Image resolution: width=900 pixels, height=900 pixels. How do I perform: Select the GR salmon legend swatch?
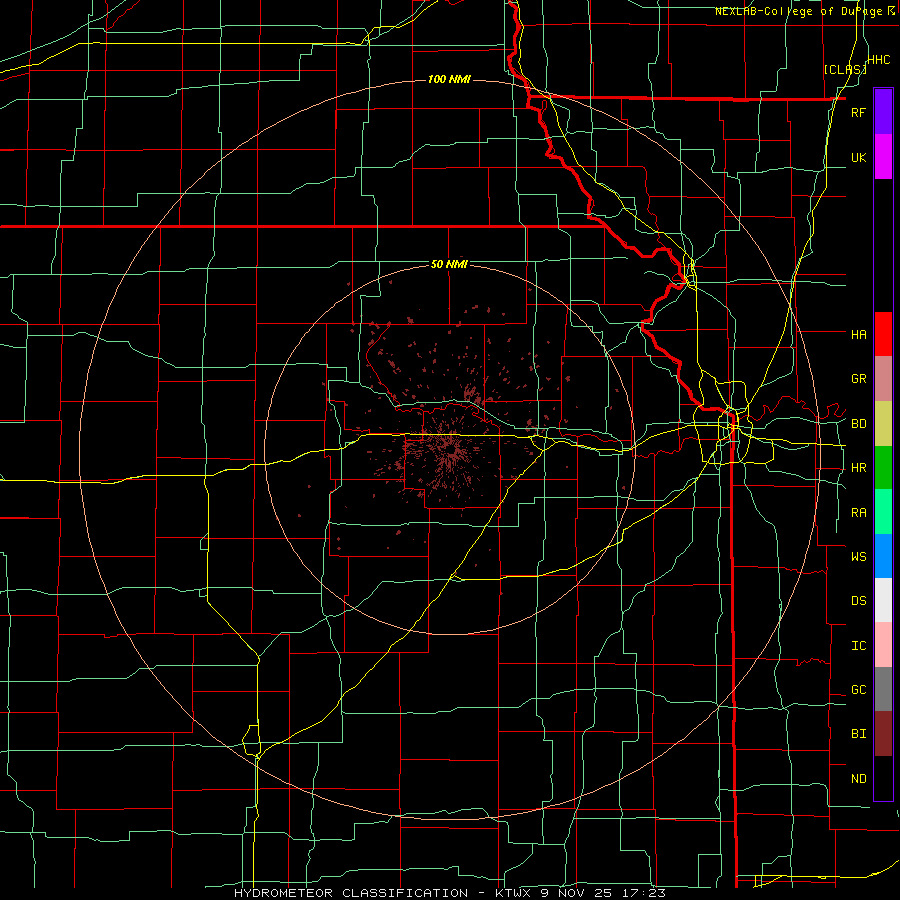[883, 379]
